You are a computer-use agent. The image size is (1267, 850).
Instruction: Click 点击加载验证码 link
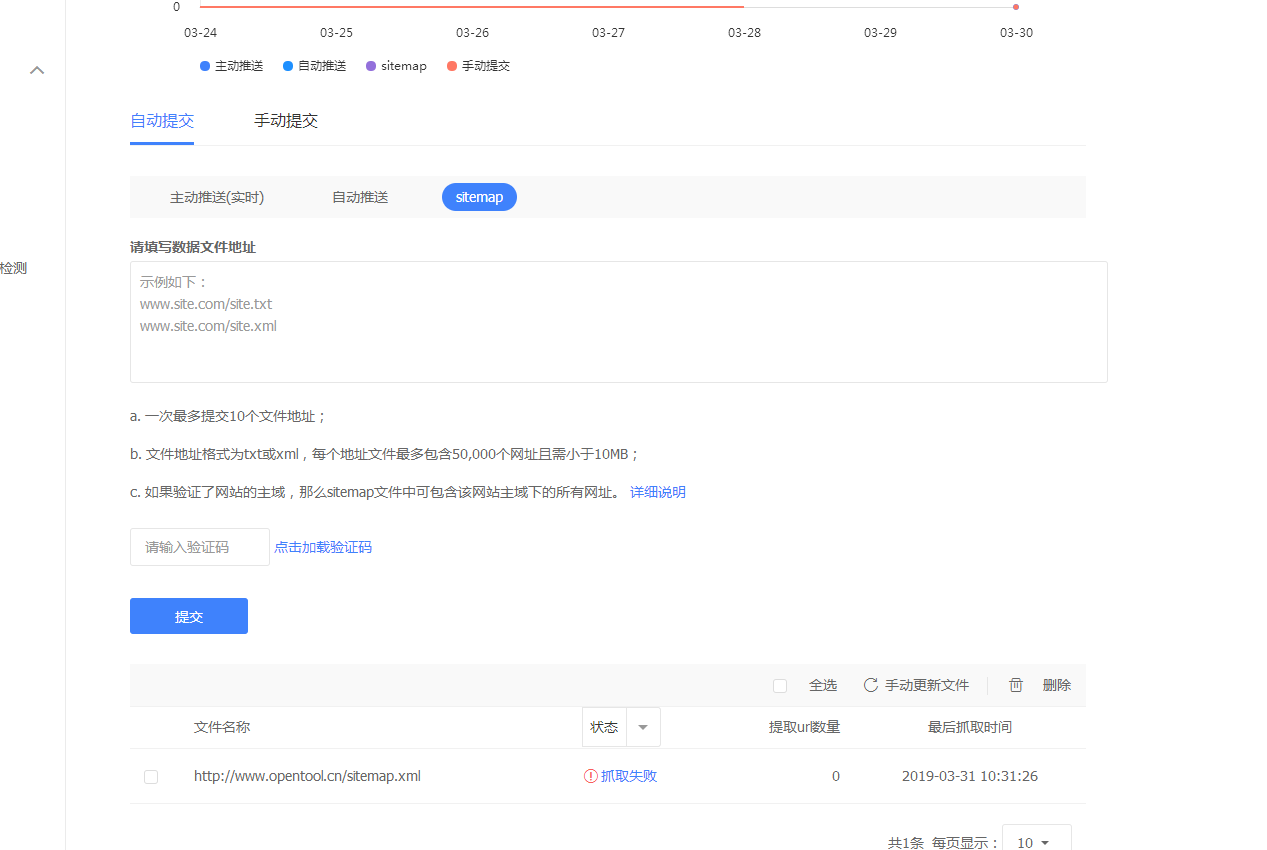coord(323,547)
